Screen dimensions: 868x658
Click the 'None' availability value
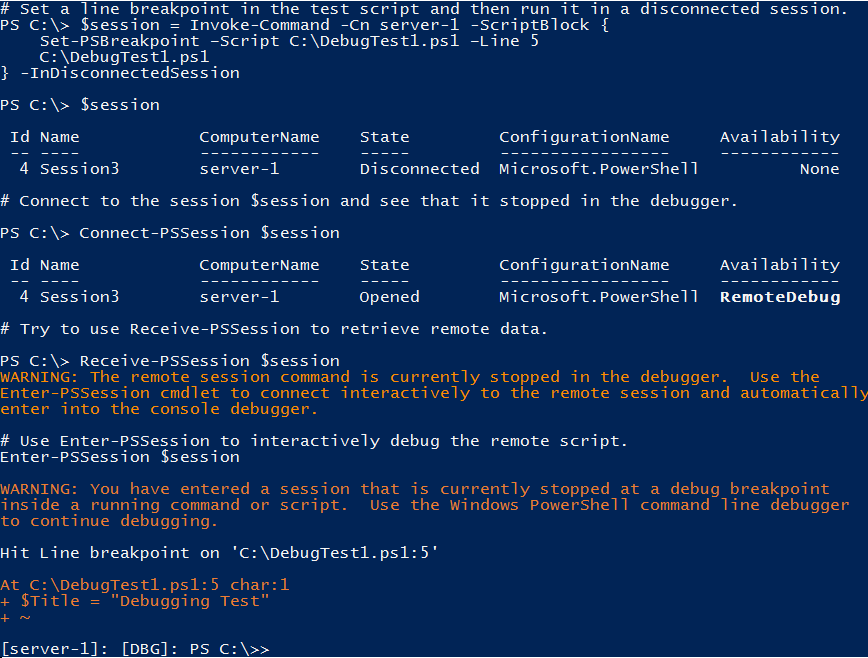point(819,169)
